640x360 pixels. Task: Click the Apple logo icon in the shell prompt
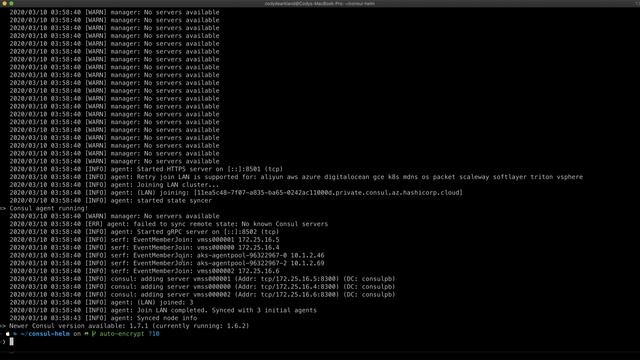7,334
